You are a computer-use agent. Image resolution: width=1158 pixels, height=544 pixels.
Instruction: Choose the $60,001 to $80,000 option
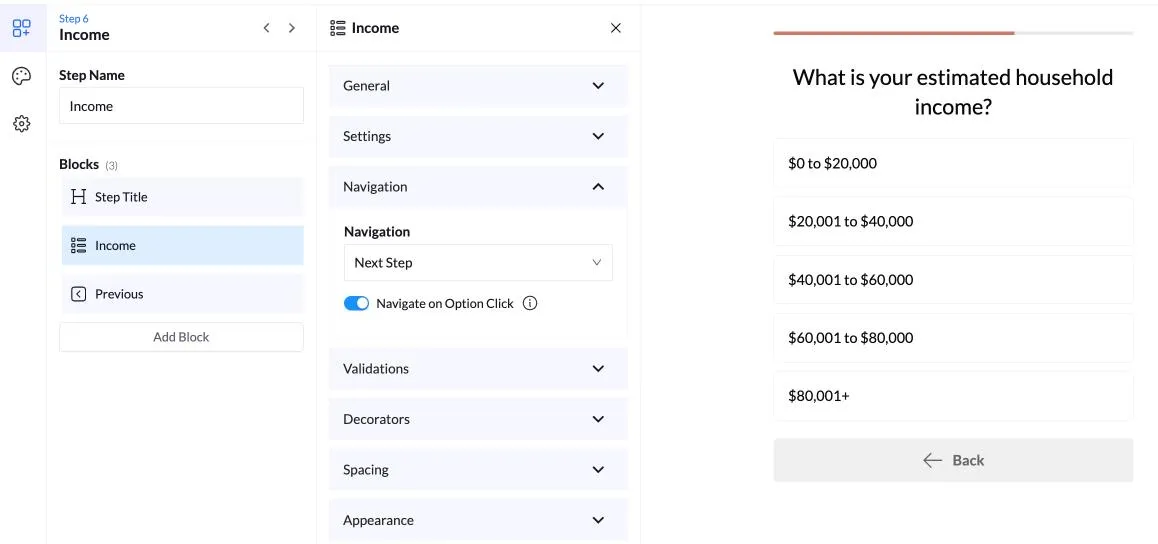(x=953, y=338)
